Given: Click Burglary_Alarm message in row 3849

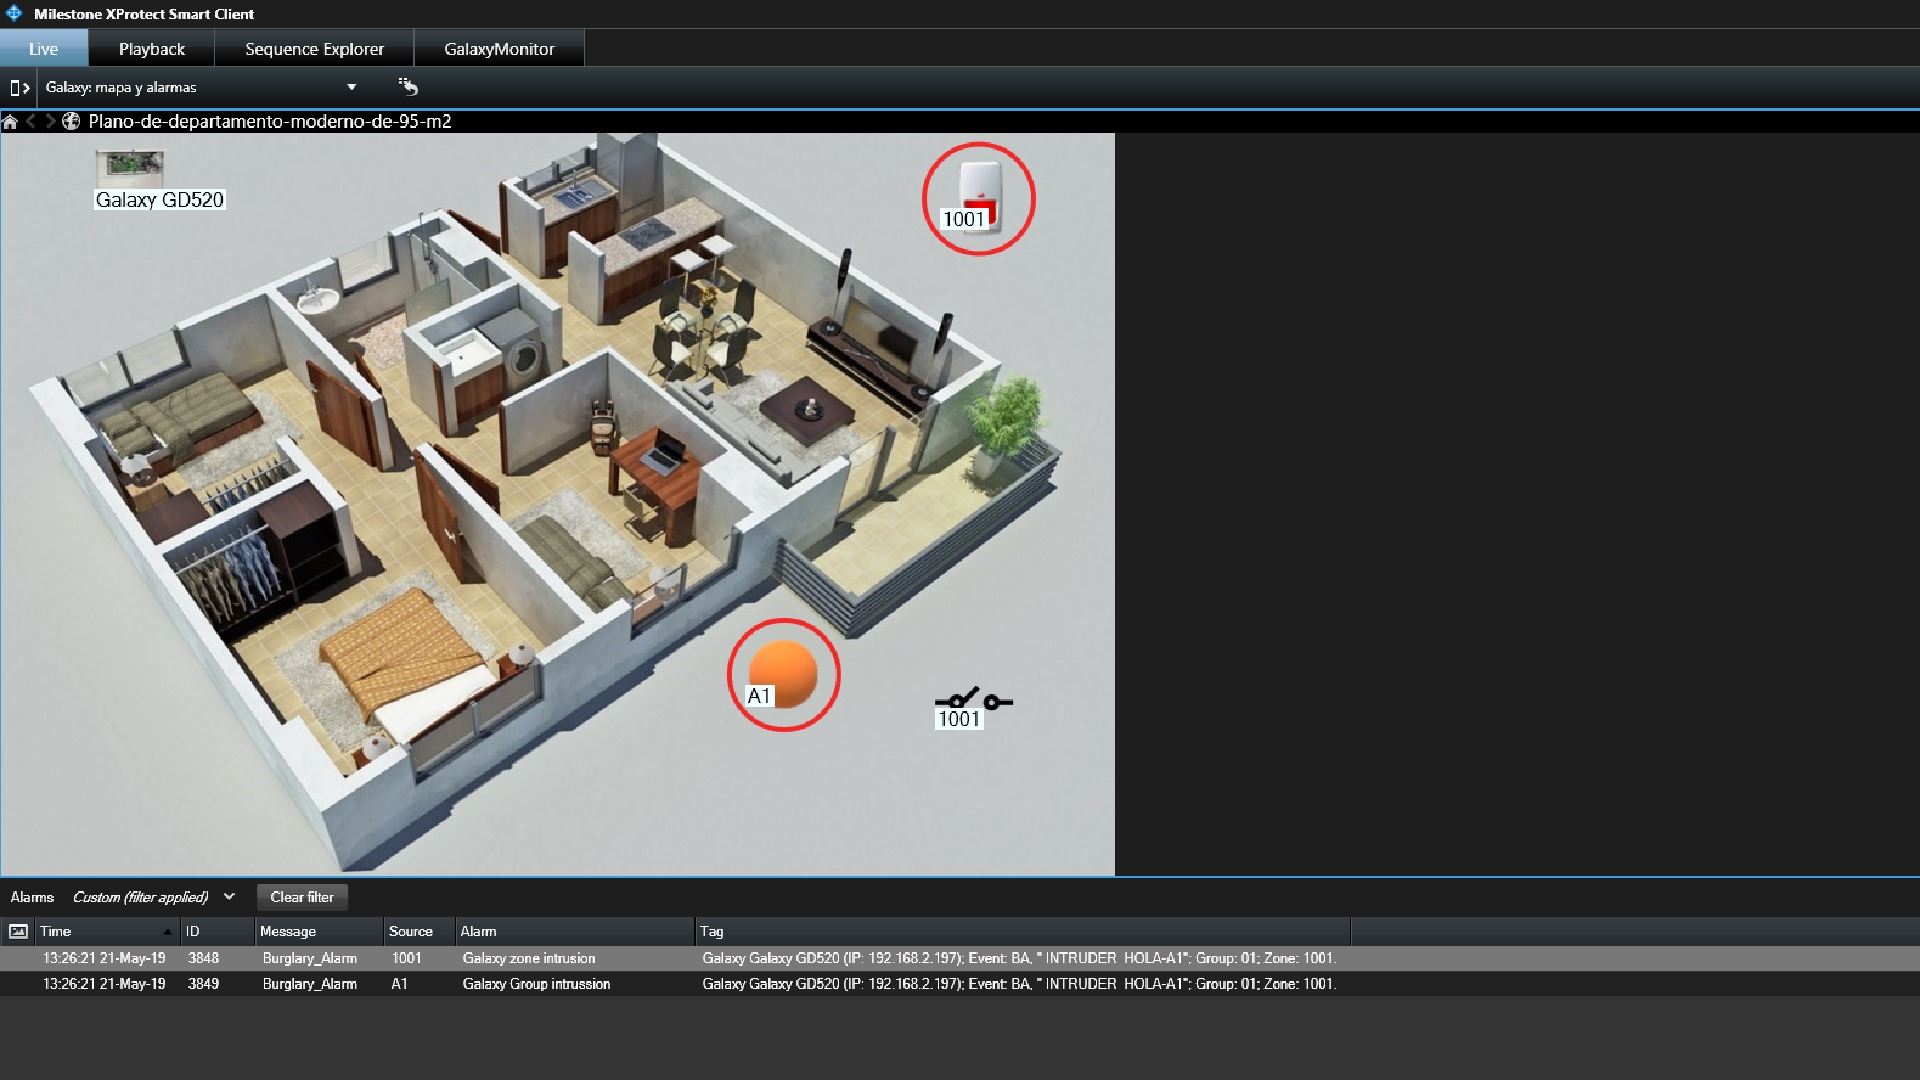Looking at the screenshot, I should [310, 984].
